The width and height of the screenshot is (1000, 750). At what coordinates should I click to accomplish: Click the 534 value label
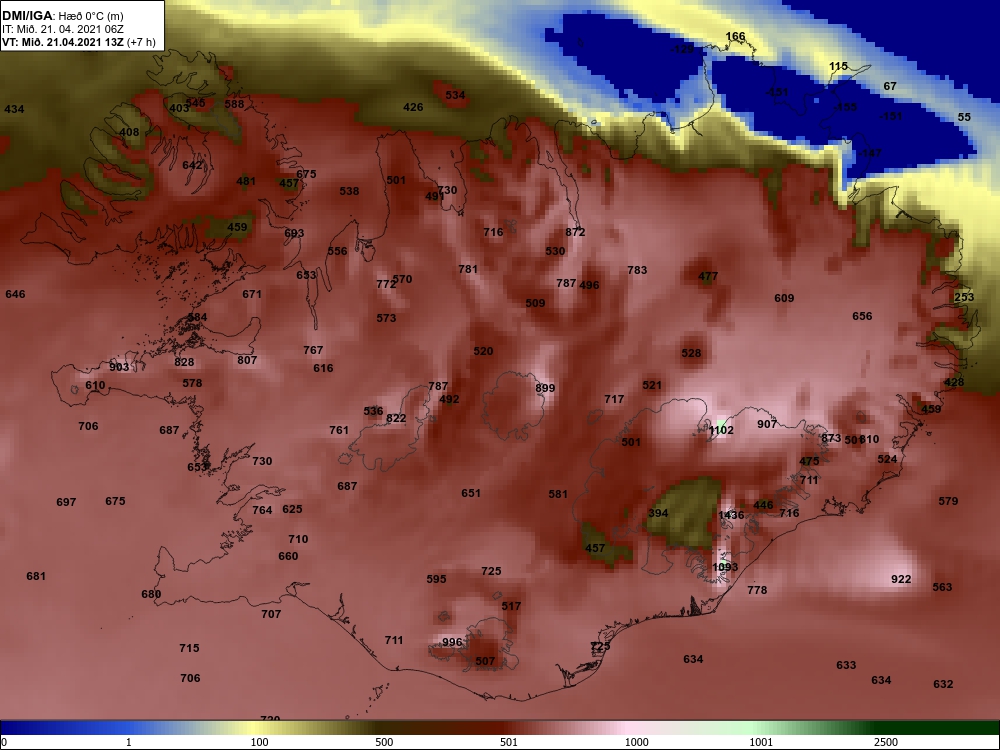click(x=455, y=96)
